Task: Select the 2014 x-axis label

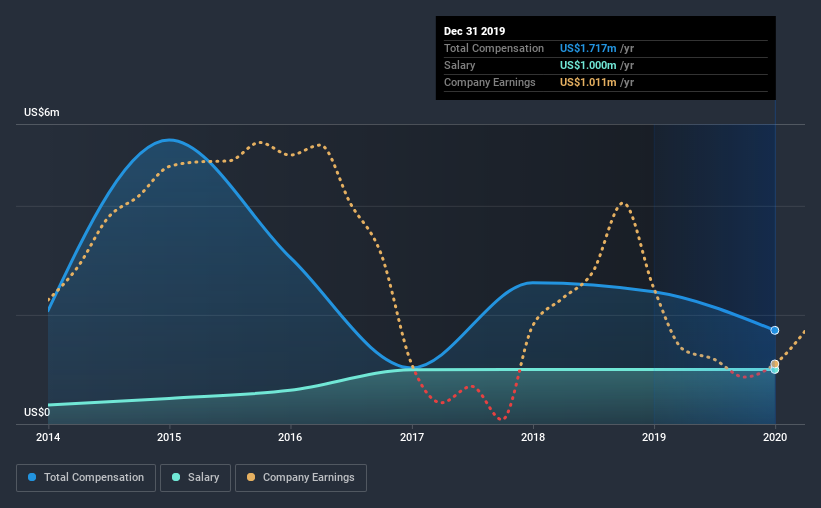Action: [x=48, y=437]
